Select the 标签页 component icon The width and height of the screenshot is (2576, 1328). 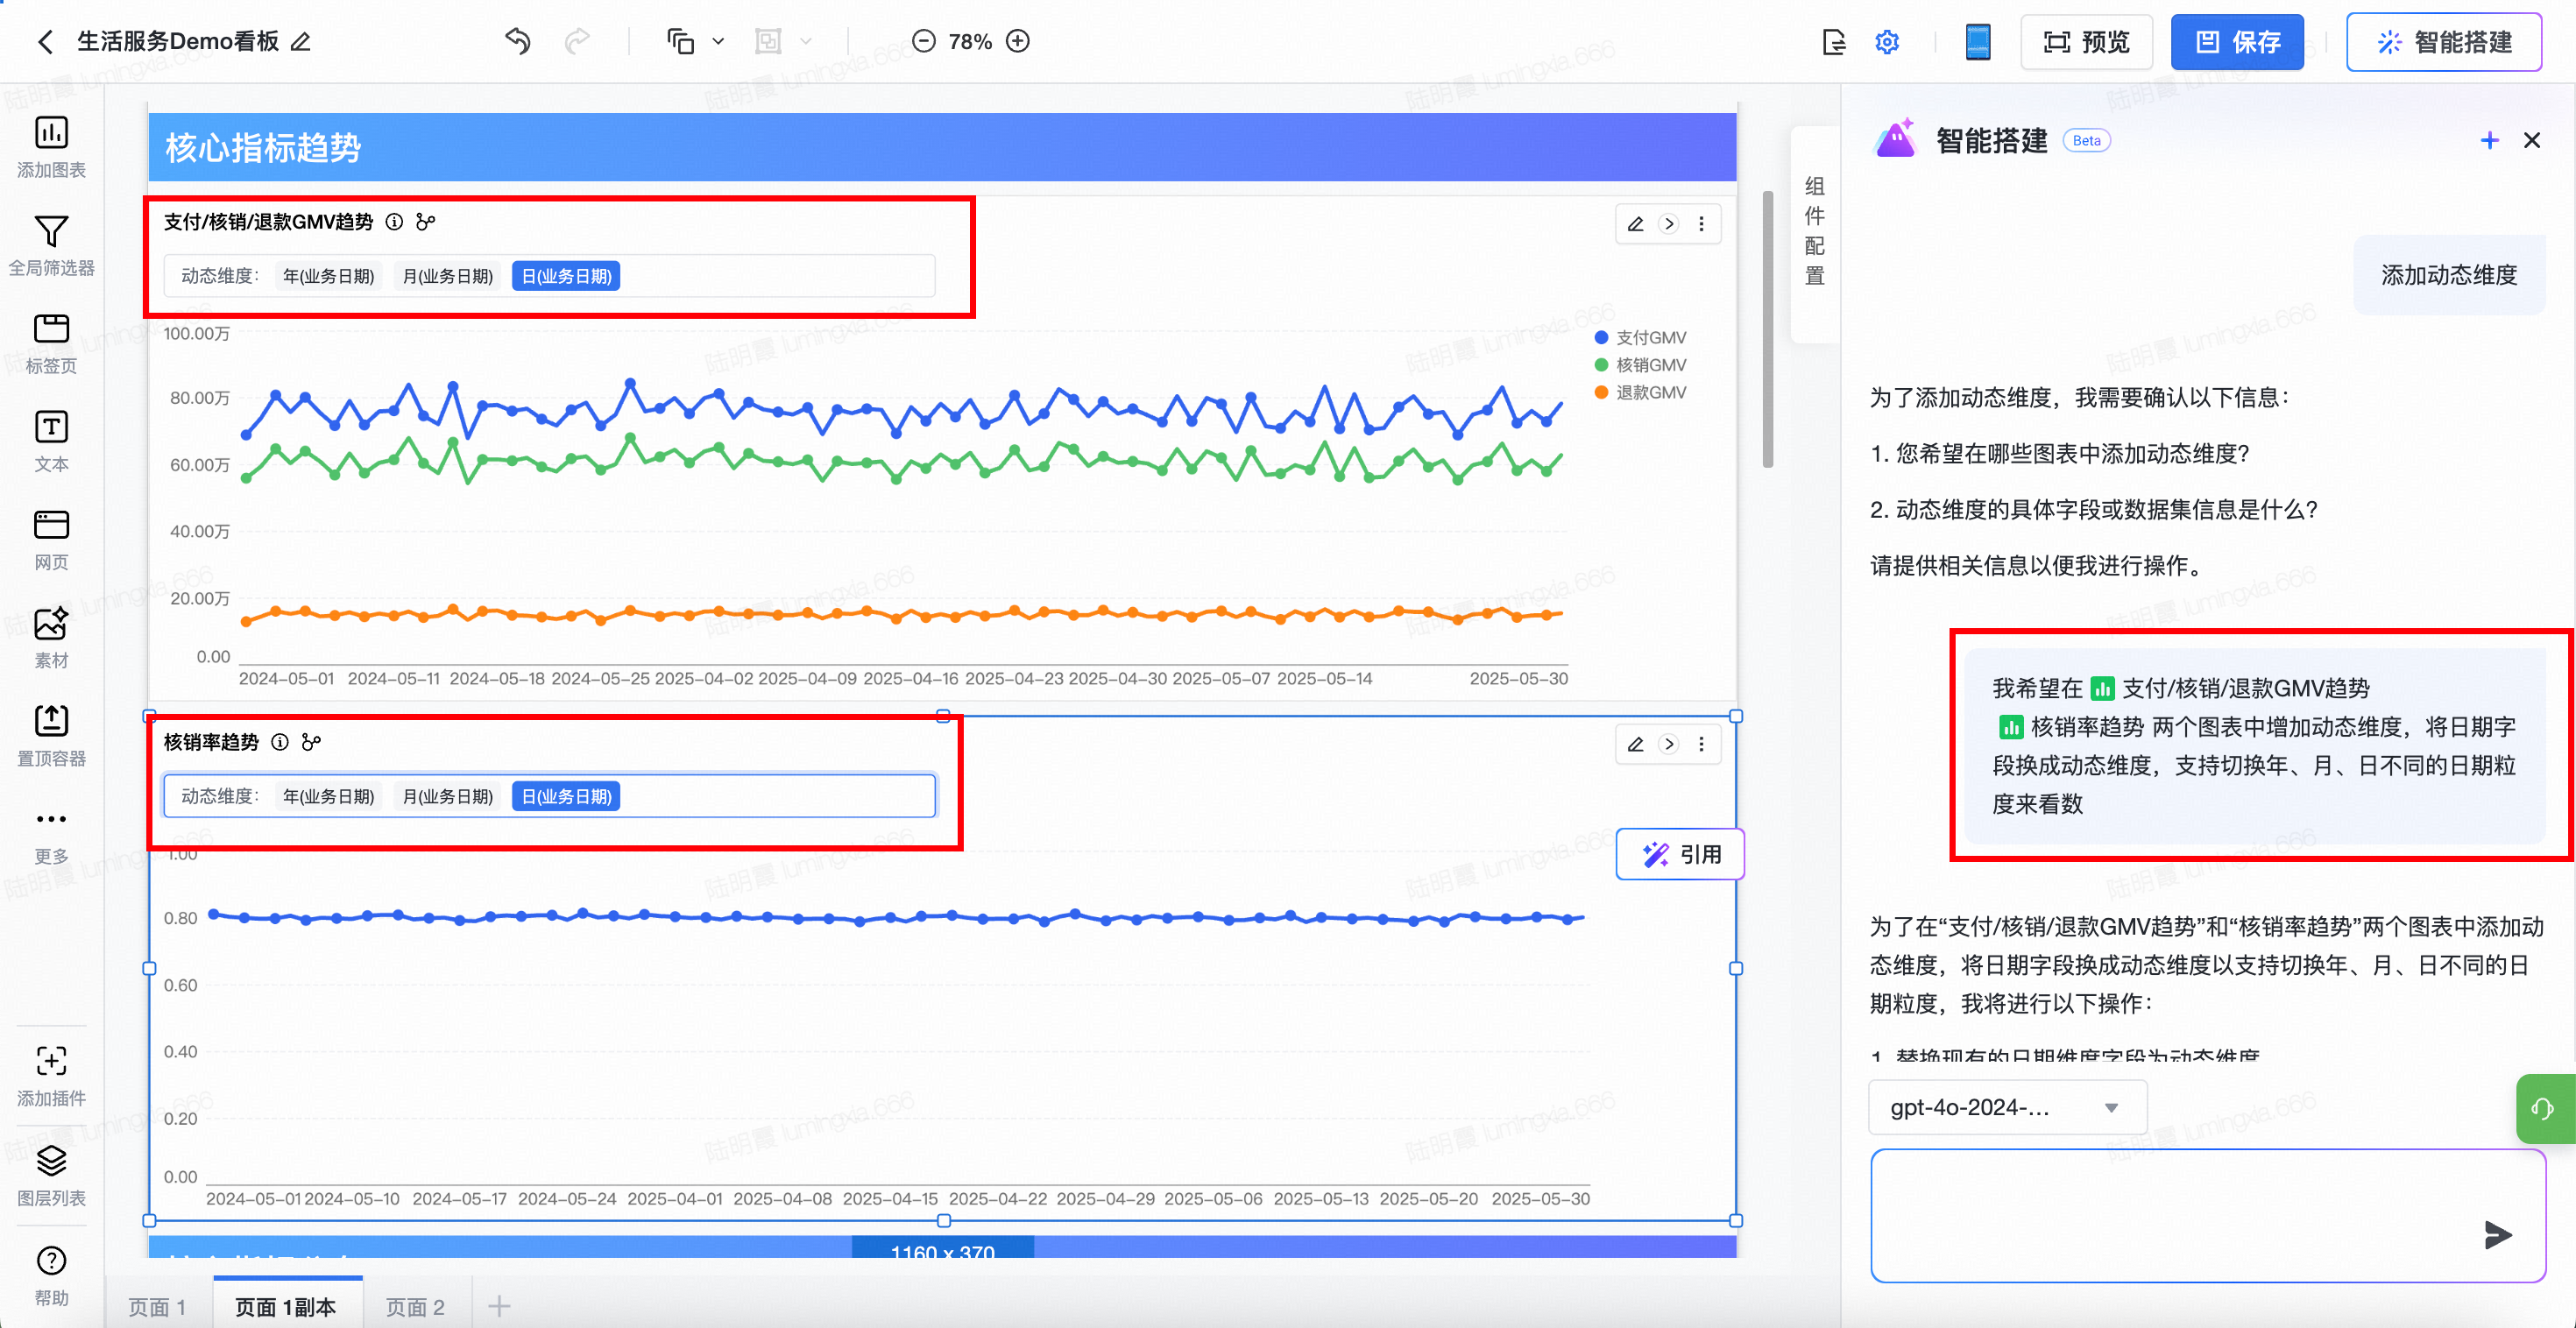pos(51,329)
